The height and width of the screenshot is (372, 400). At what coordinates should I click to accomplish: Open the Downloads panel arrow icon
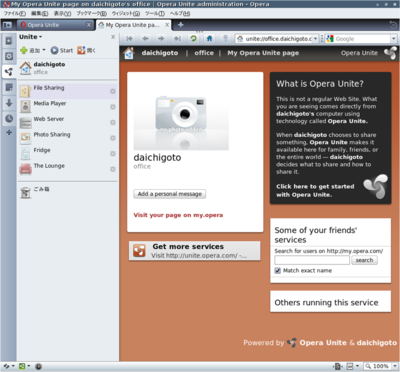(x=9, y=103)
